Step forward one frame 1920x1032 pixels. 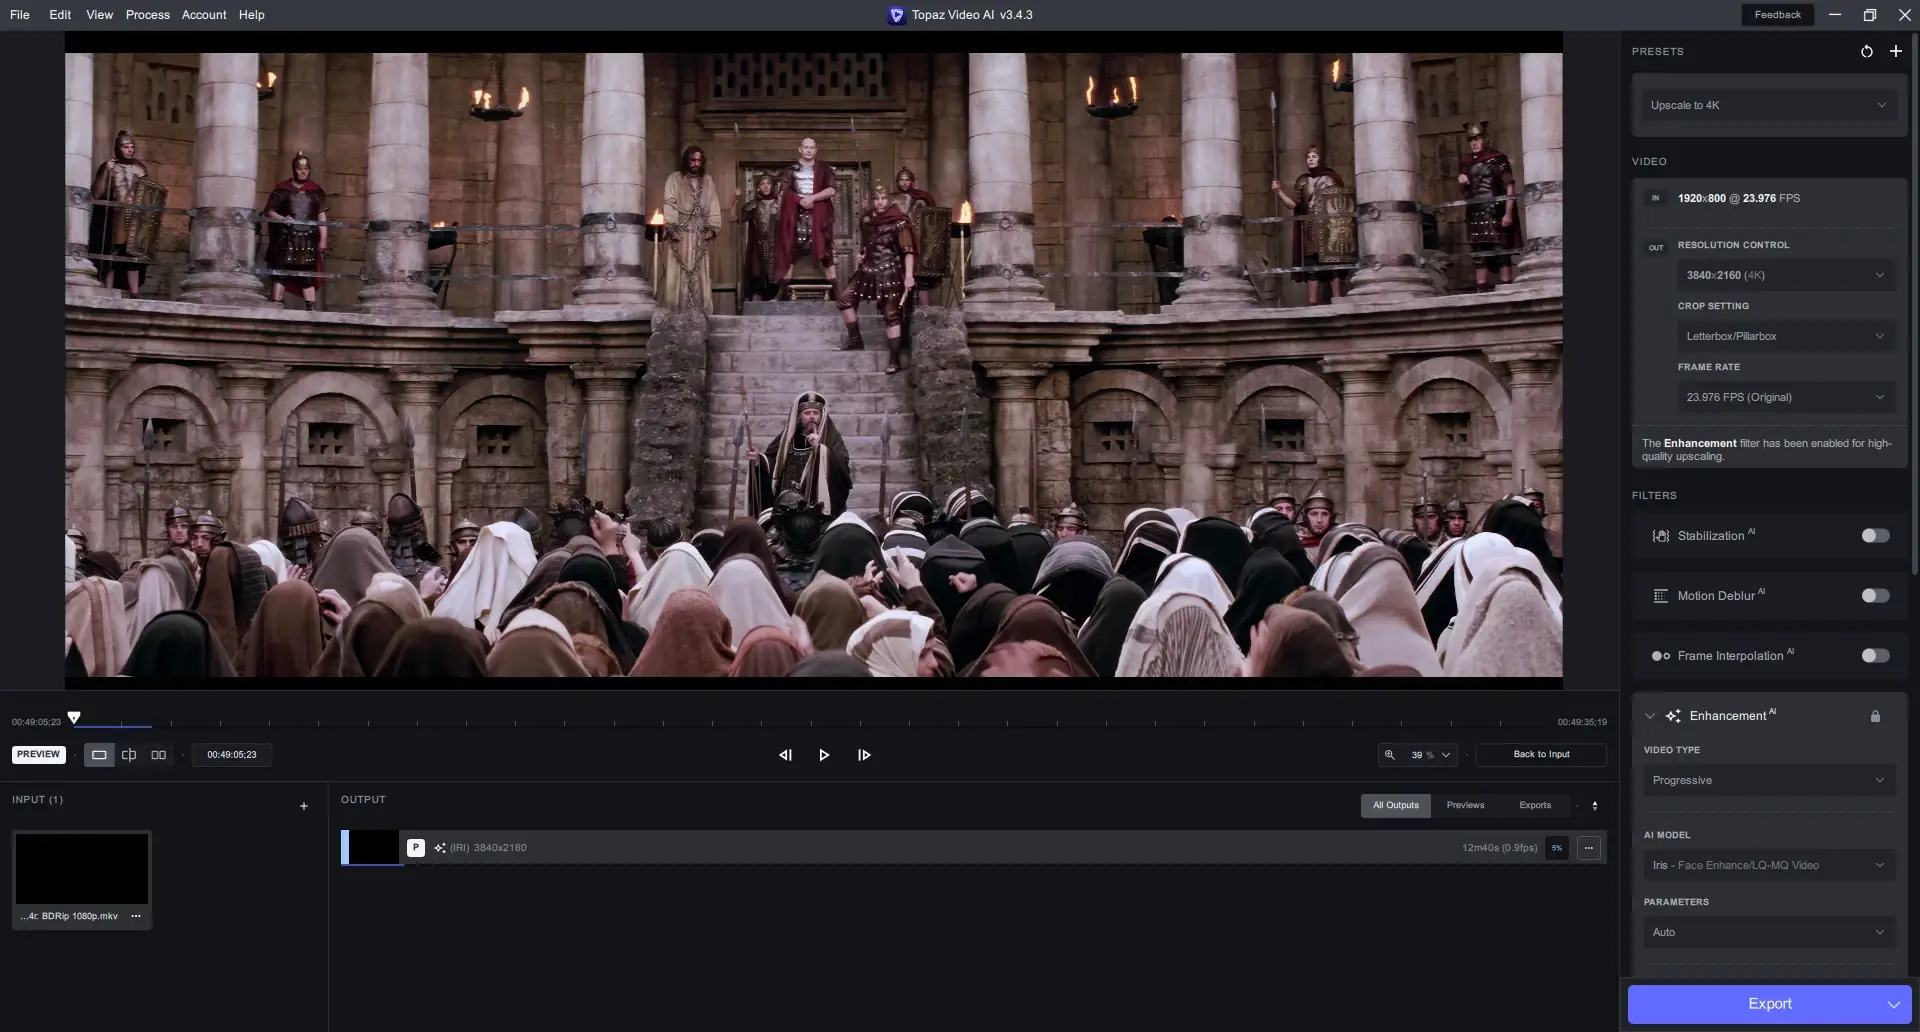[864, 755]
